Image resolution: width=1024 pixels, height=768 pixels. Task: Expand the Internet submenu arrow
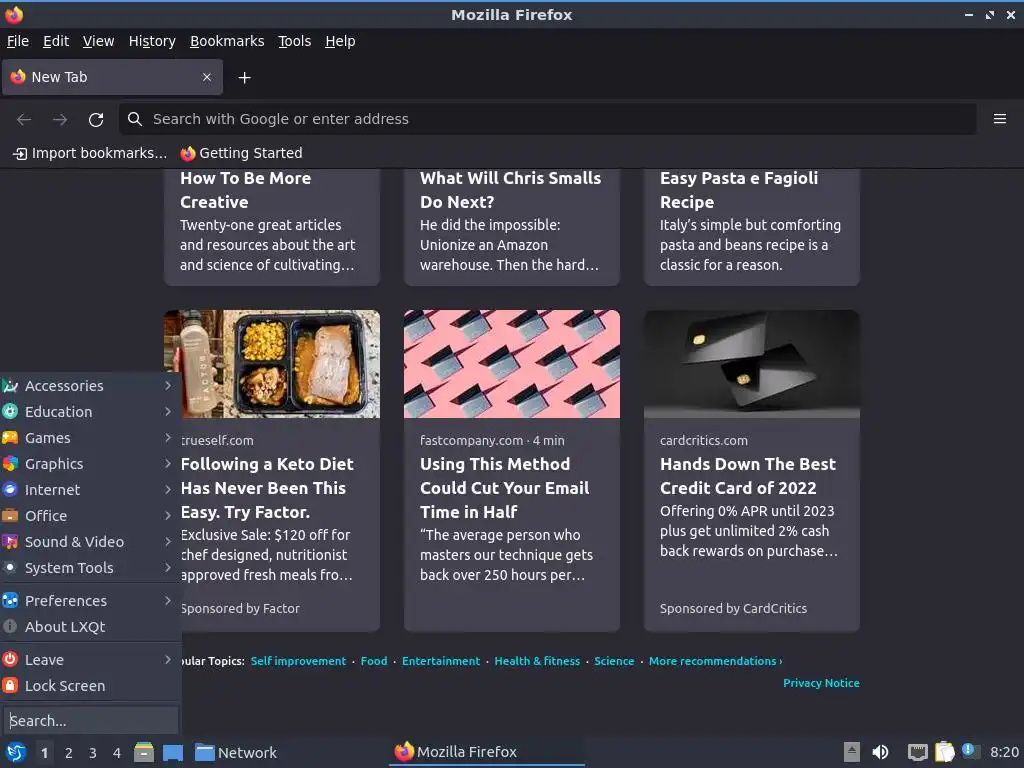168,489
